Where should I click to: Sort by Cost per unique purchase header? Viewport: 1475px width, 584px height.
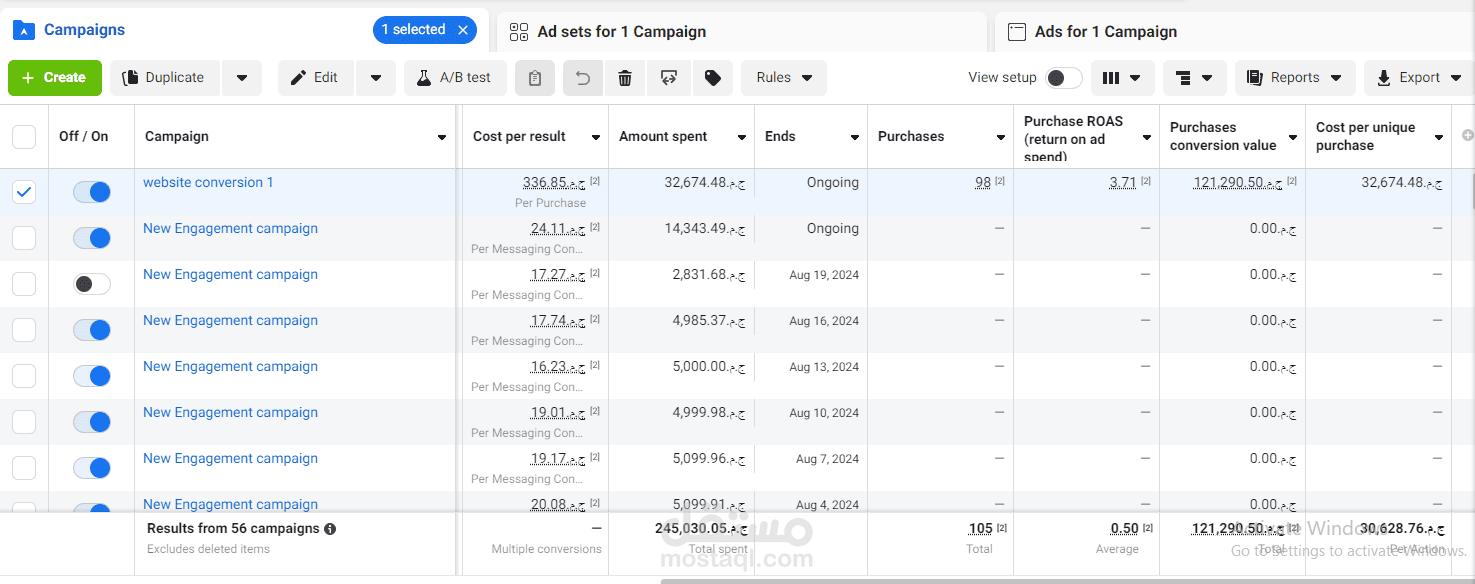coord(1365,136)
